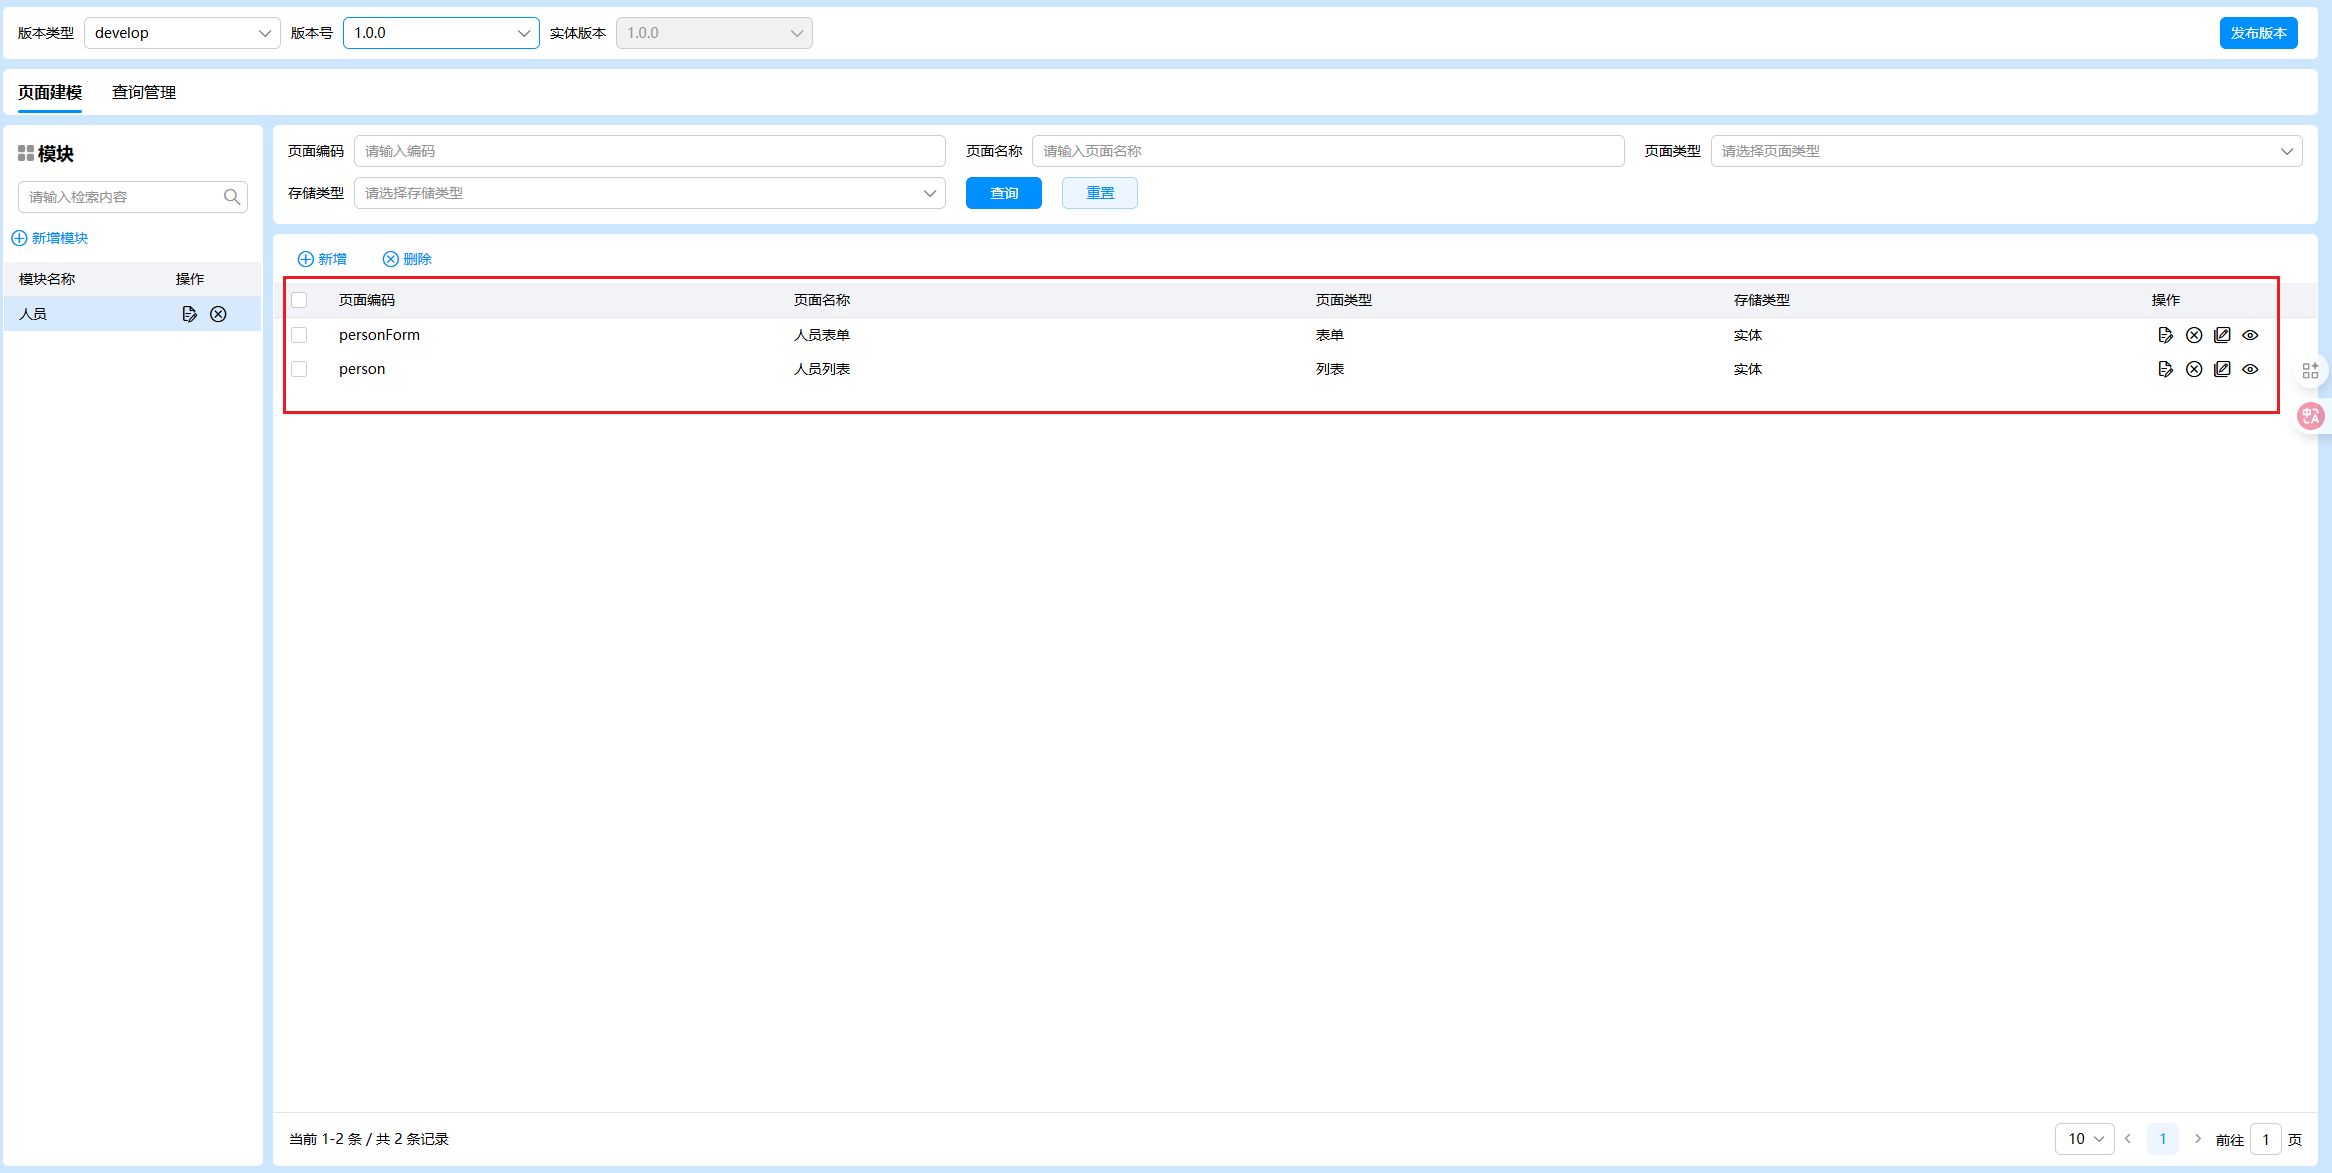
Task: Delete the 人员 module with X icon
Action: [218, 314]
